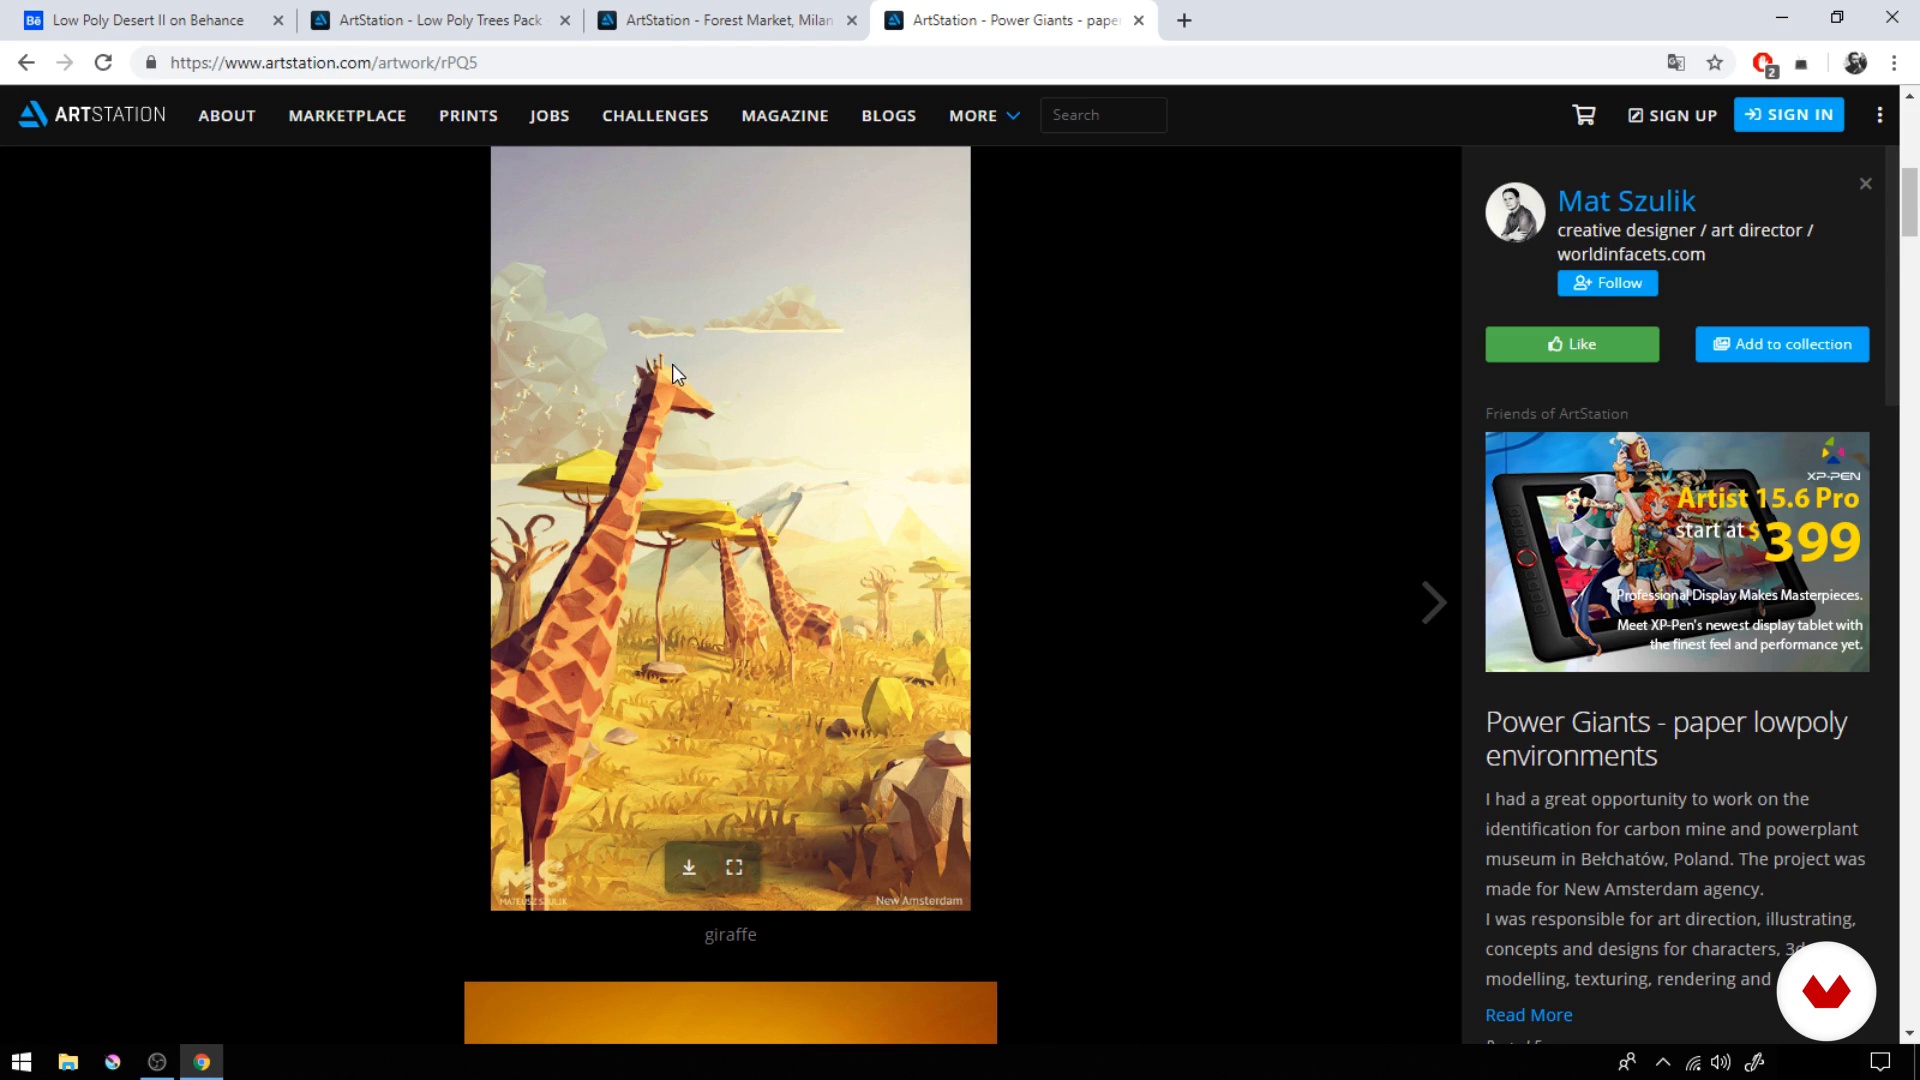Viewport: 1920px width, 1080px height.
Task: Add artwork to collection
Action: [1782, 344]
